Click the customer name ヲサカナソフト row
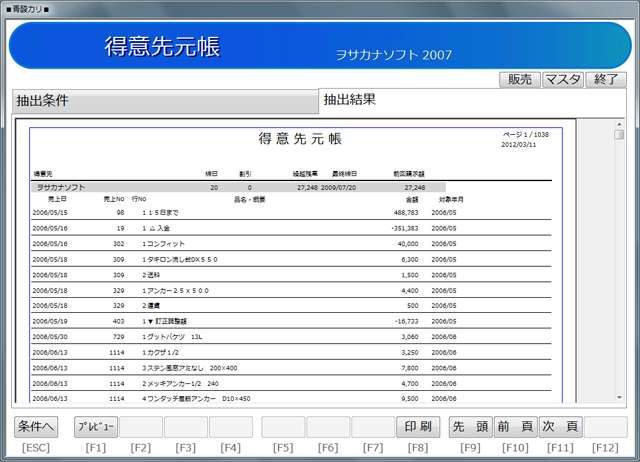Screen dimensions: 640x462 click(x=238, y=187)
